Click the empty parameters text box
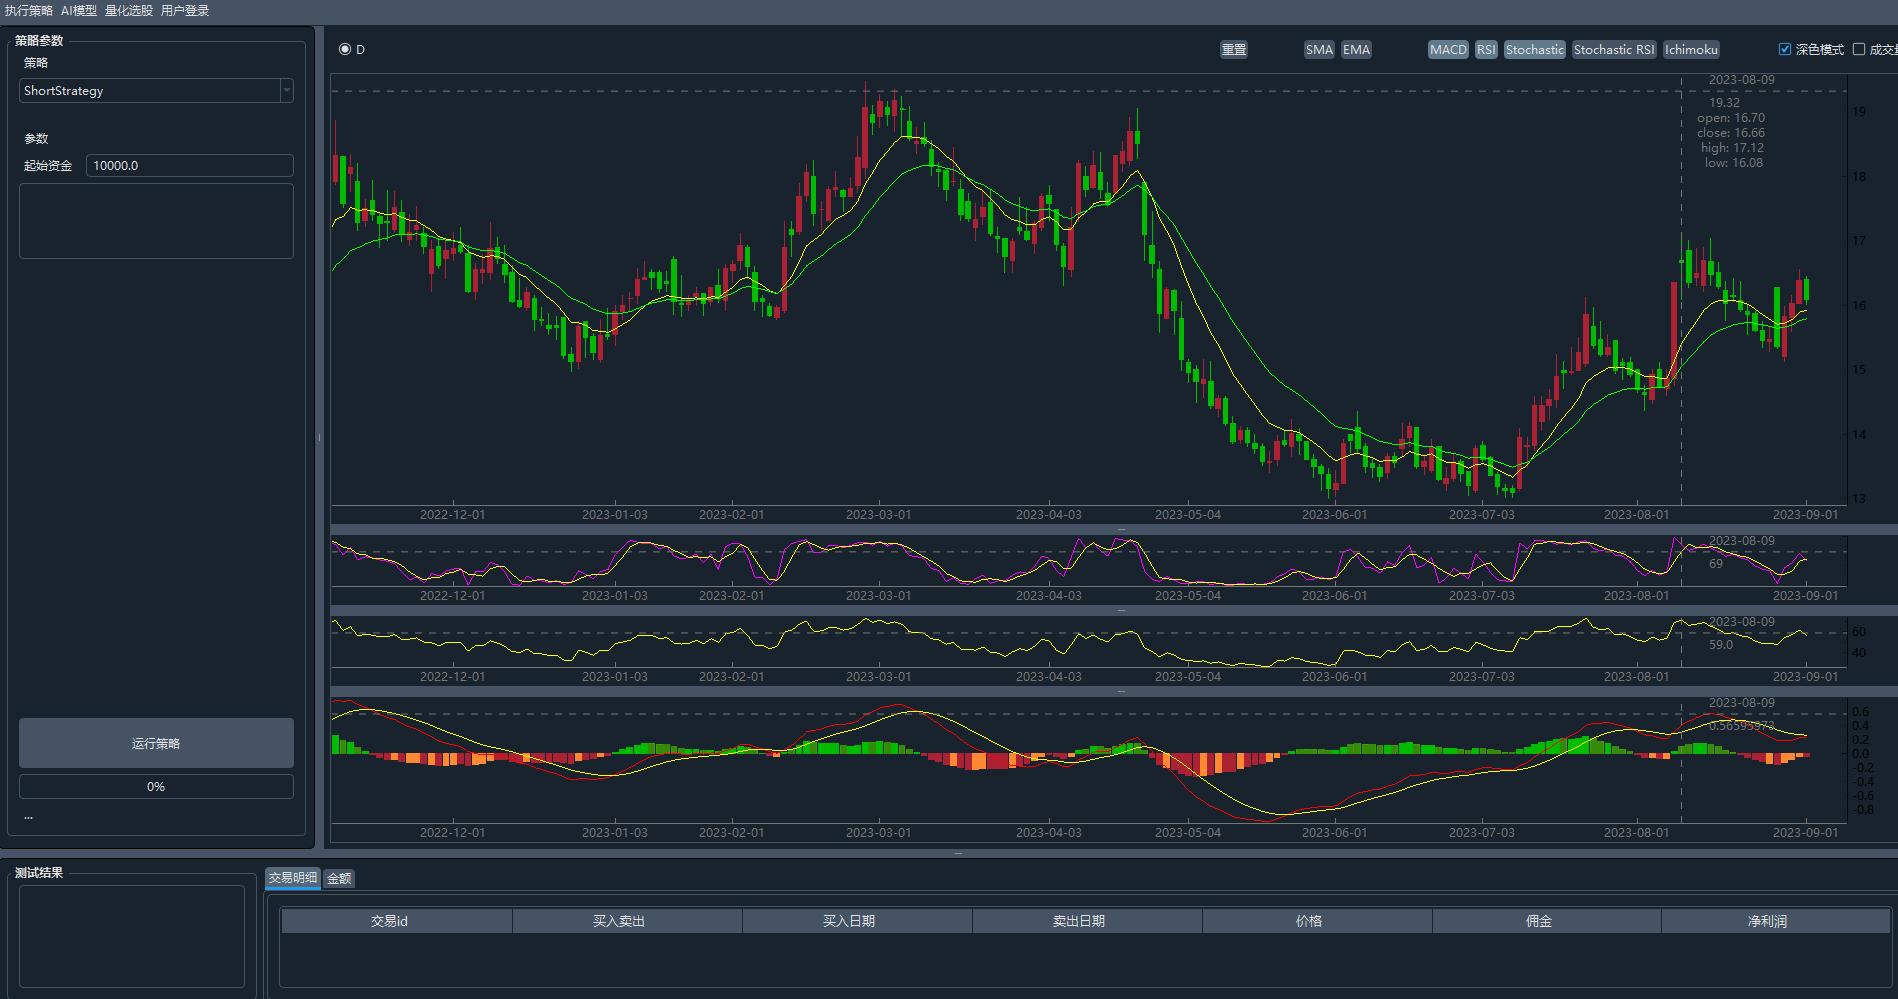 (156, 221)
